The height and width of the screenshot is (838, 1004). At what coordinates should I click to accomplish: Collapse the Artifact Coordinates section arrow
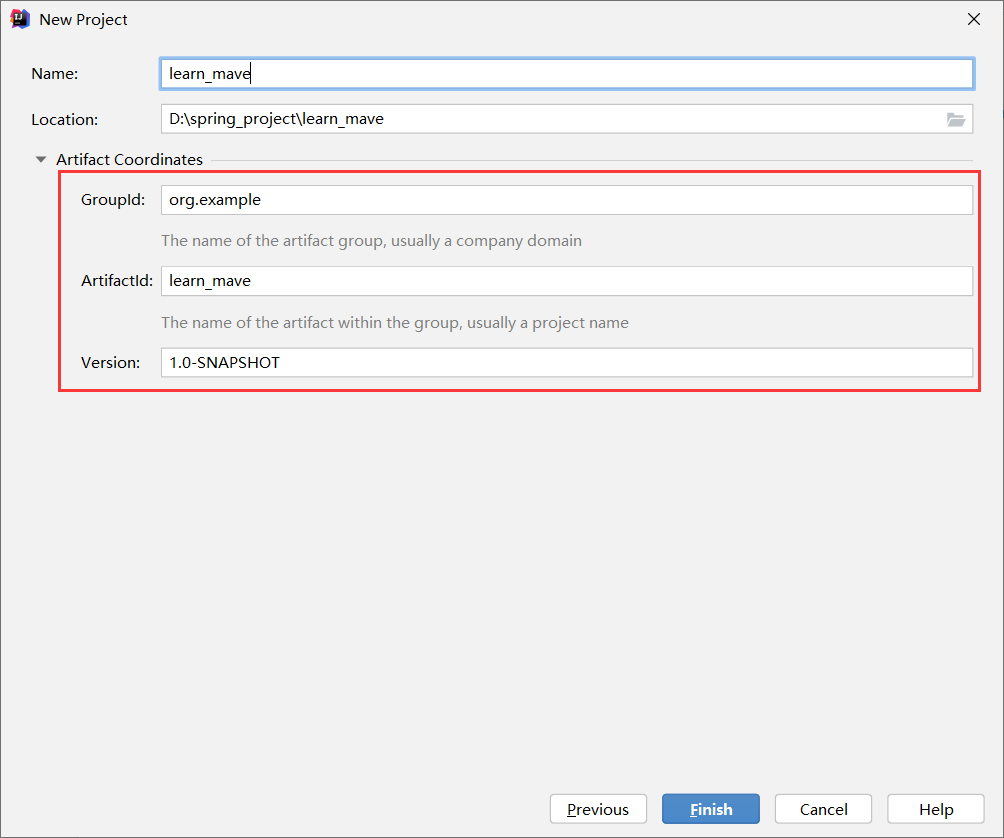(41, 159)
